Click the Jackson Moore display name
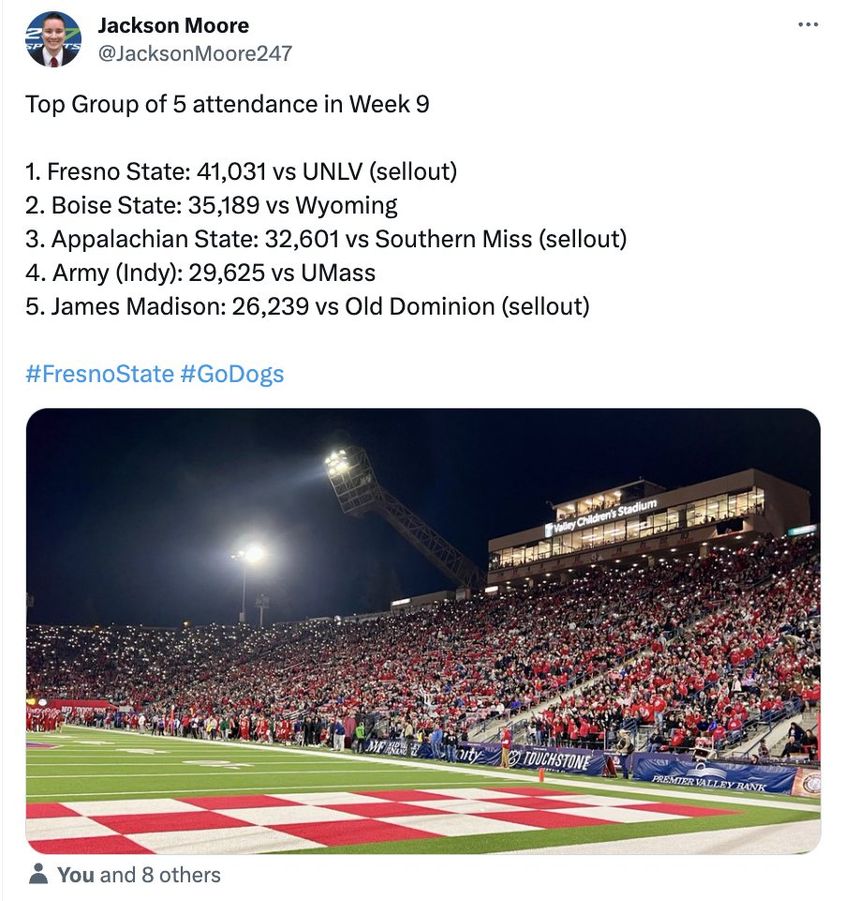This screenshot has height=901, width=843. [173, 26]
